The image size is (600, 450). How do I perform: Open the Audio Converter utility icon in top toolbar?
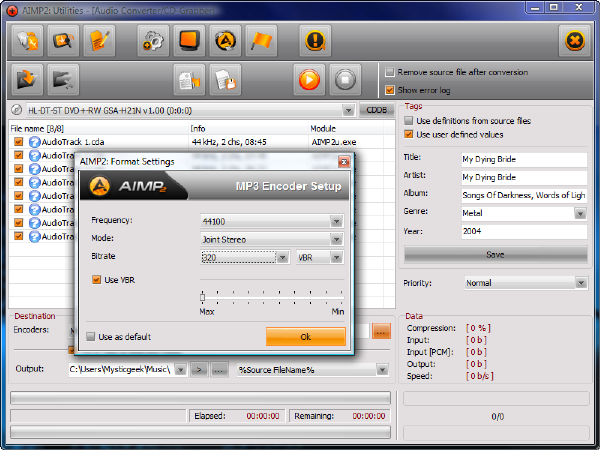27,41
